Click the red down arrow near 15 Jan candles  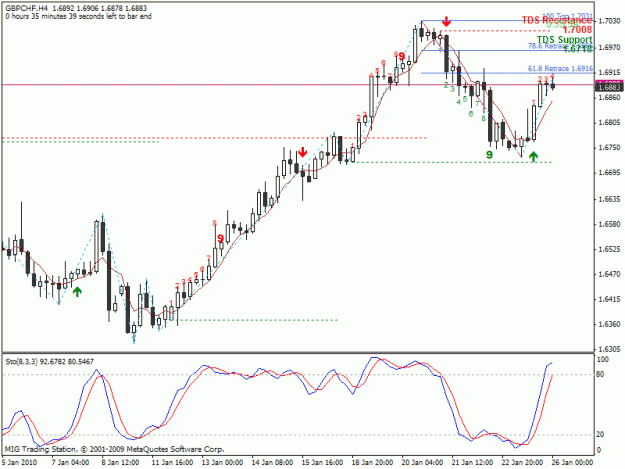pyautogui.click(x=303, y=152)
